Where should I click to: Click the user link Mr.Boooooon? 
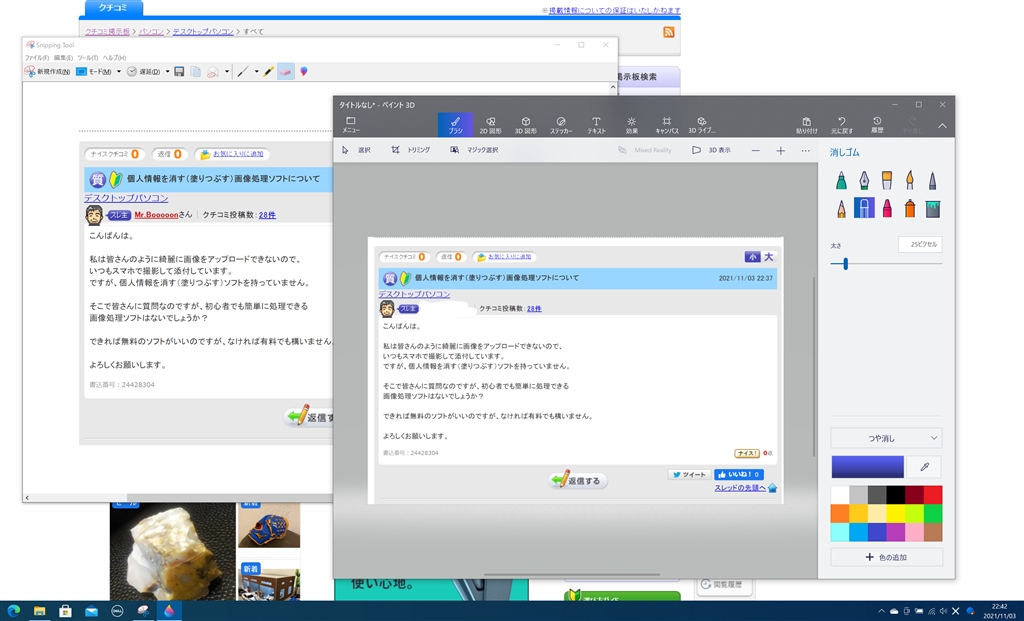coord(156,215)
